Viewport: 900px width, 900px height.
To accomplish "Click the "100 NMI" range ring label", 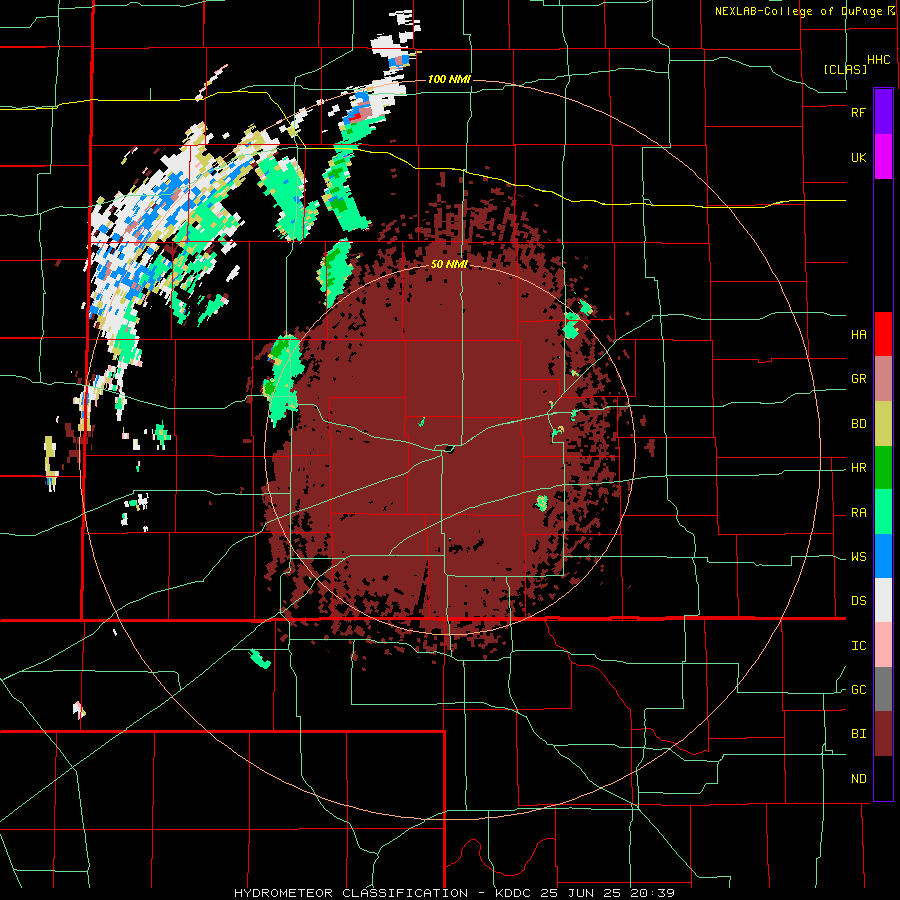I will 449,79.
